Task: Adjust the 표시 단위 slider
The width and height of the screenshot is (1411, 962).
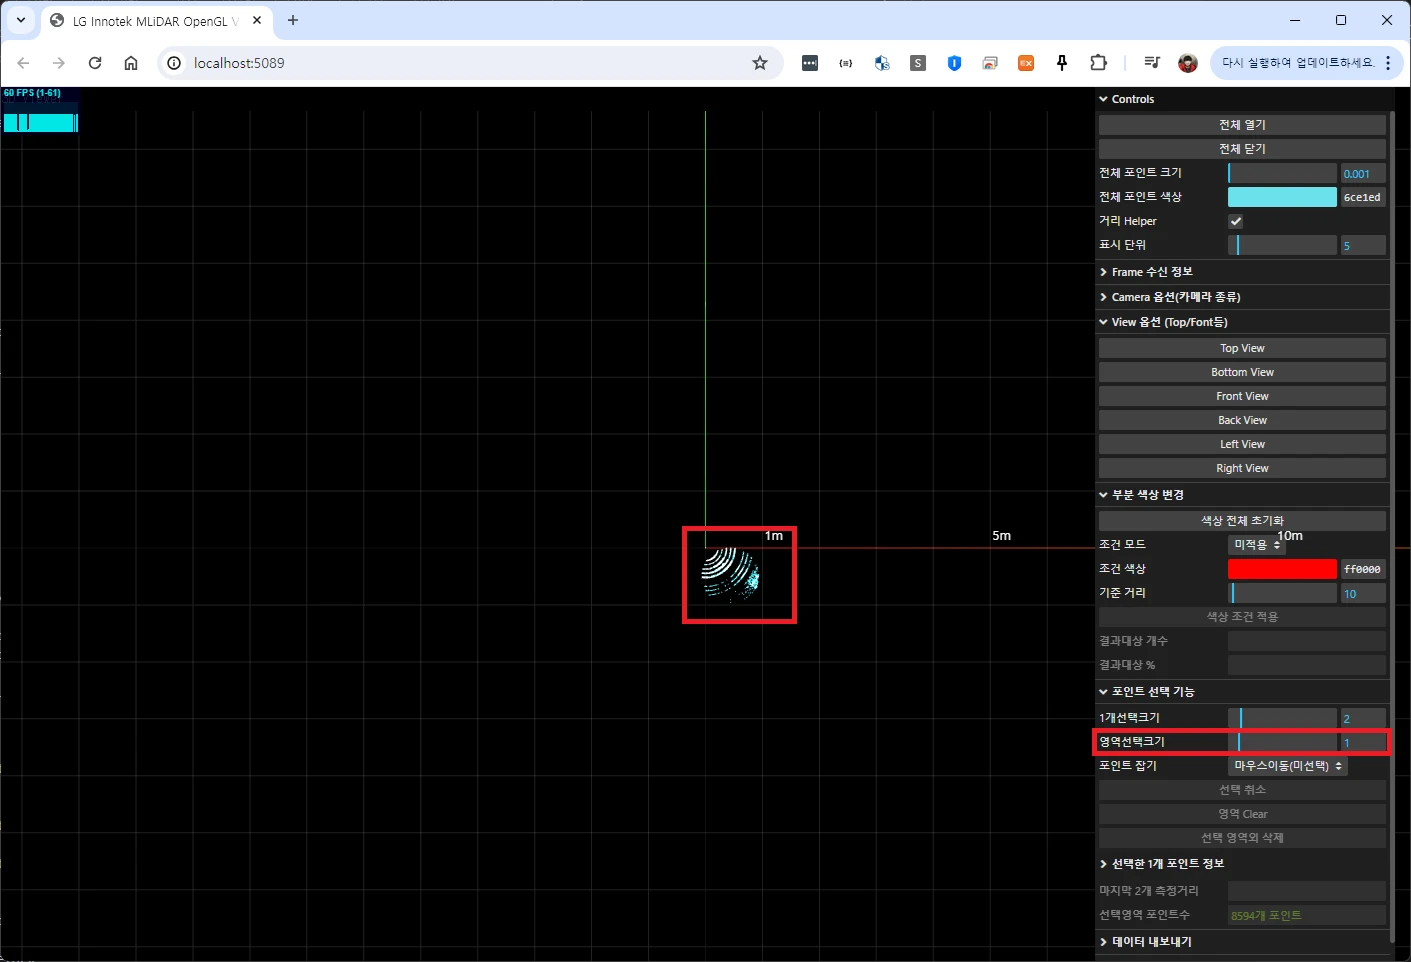Action: pos(1282,245)
